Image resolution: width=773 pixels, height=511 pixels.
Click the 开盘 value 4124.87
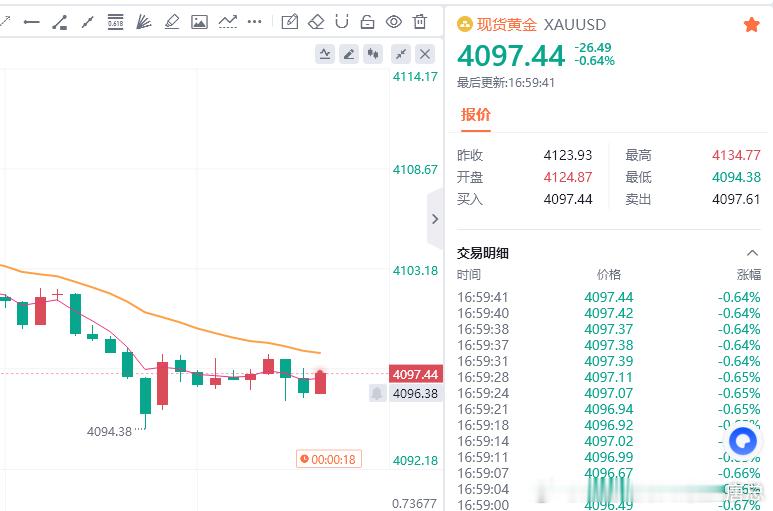coord(567,177)
